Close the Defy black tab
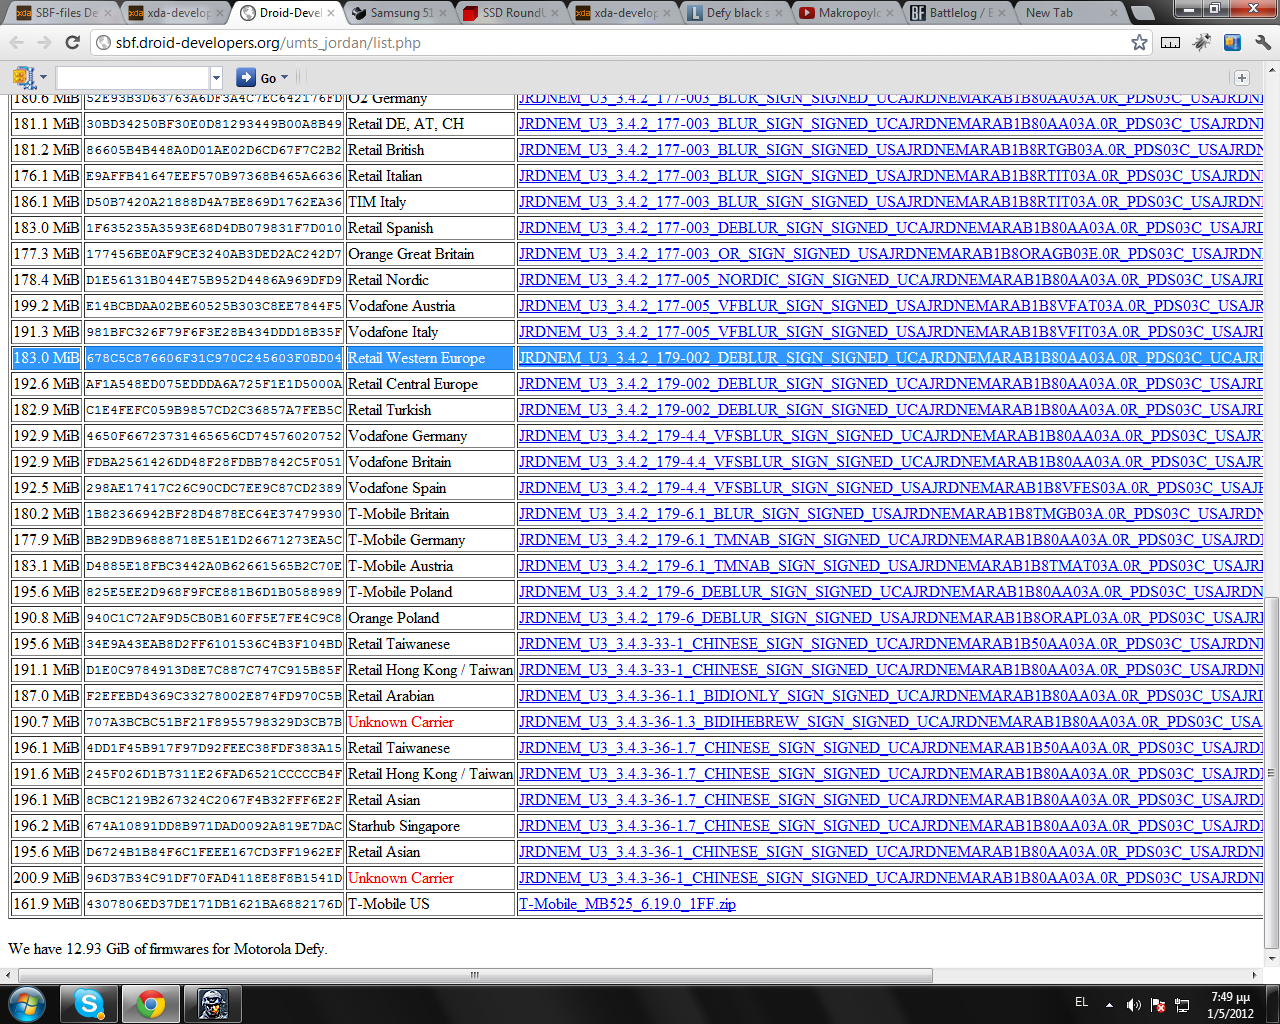The width and height of the screenshot is (1280, 1024). [780, 13]
